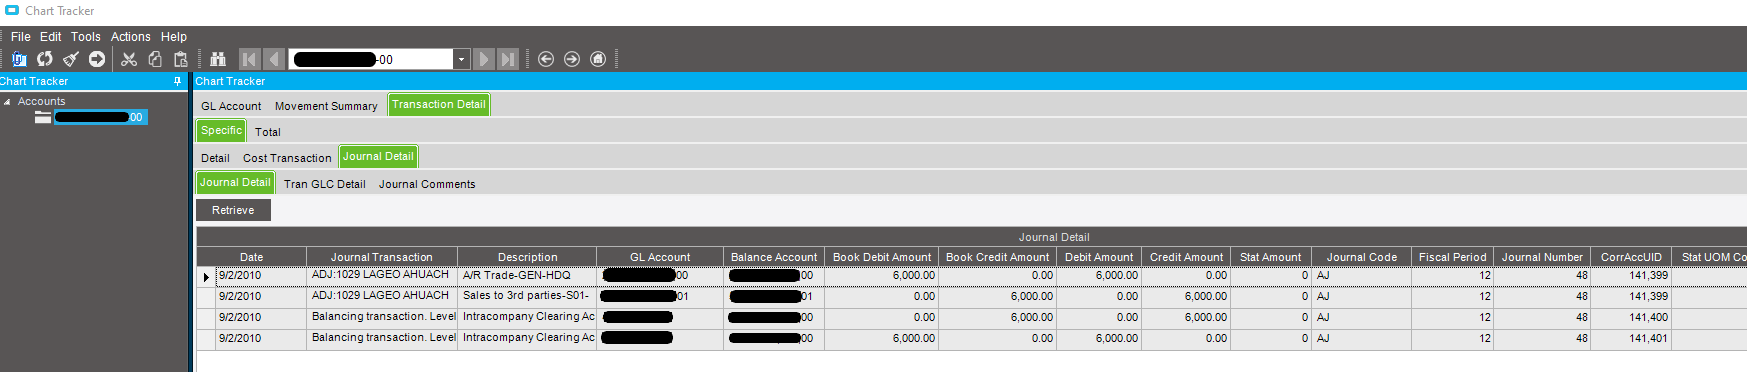1747x372 pixels.
Task: Click CorrAccUID value 141,400
Action: (x=1631, y=318)
